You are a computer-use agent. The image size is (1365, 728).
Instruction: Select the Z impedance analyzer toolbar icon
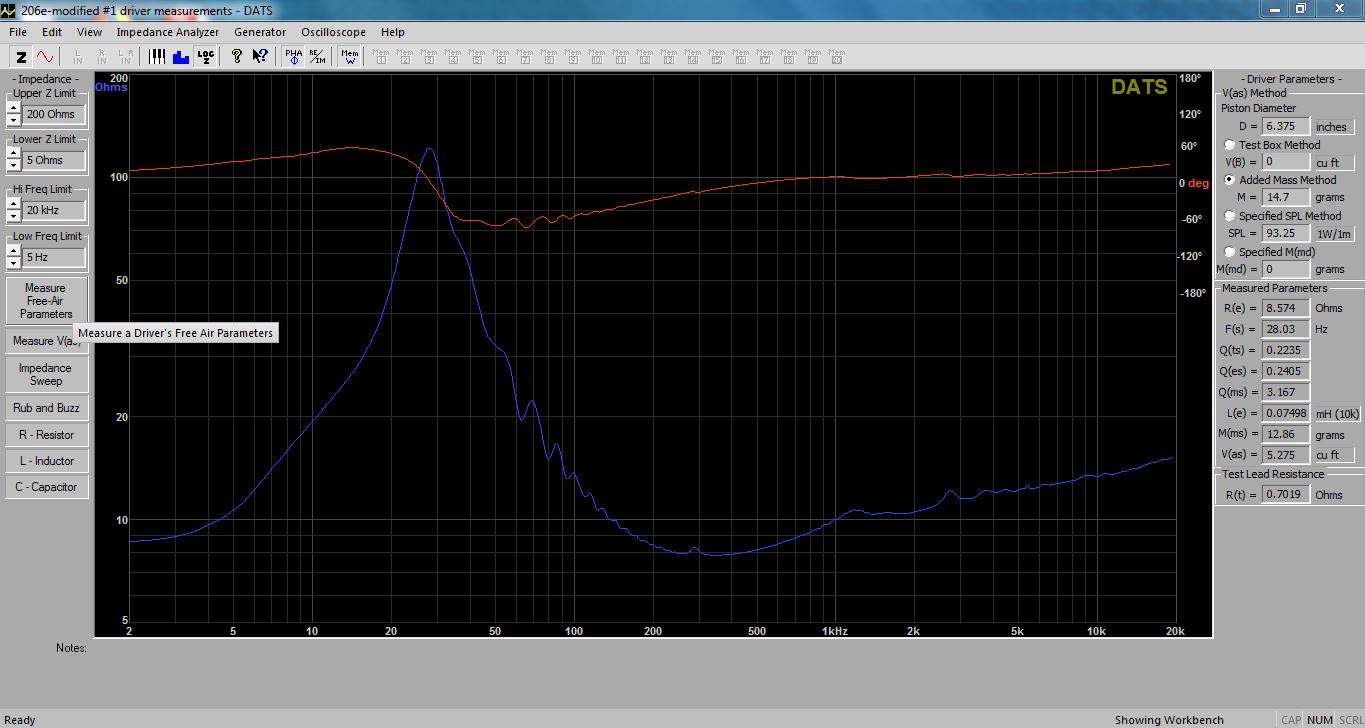(x=21, y=56)
